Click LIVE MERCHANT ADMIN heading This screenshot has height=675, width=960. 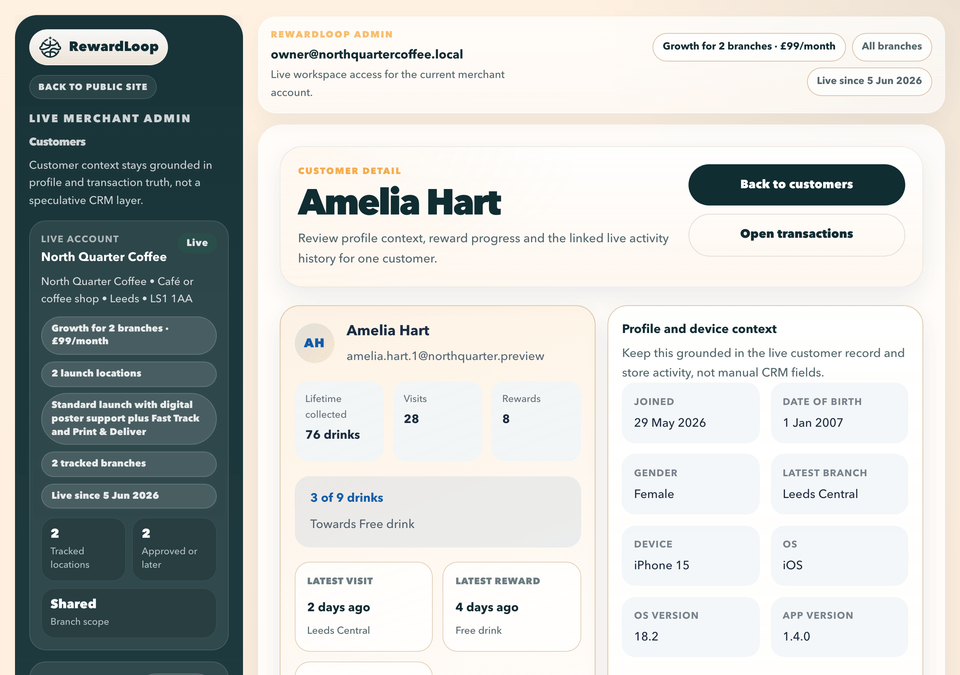pyautogui.click(x=110, y=119)
